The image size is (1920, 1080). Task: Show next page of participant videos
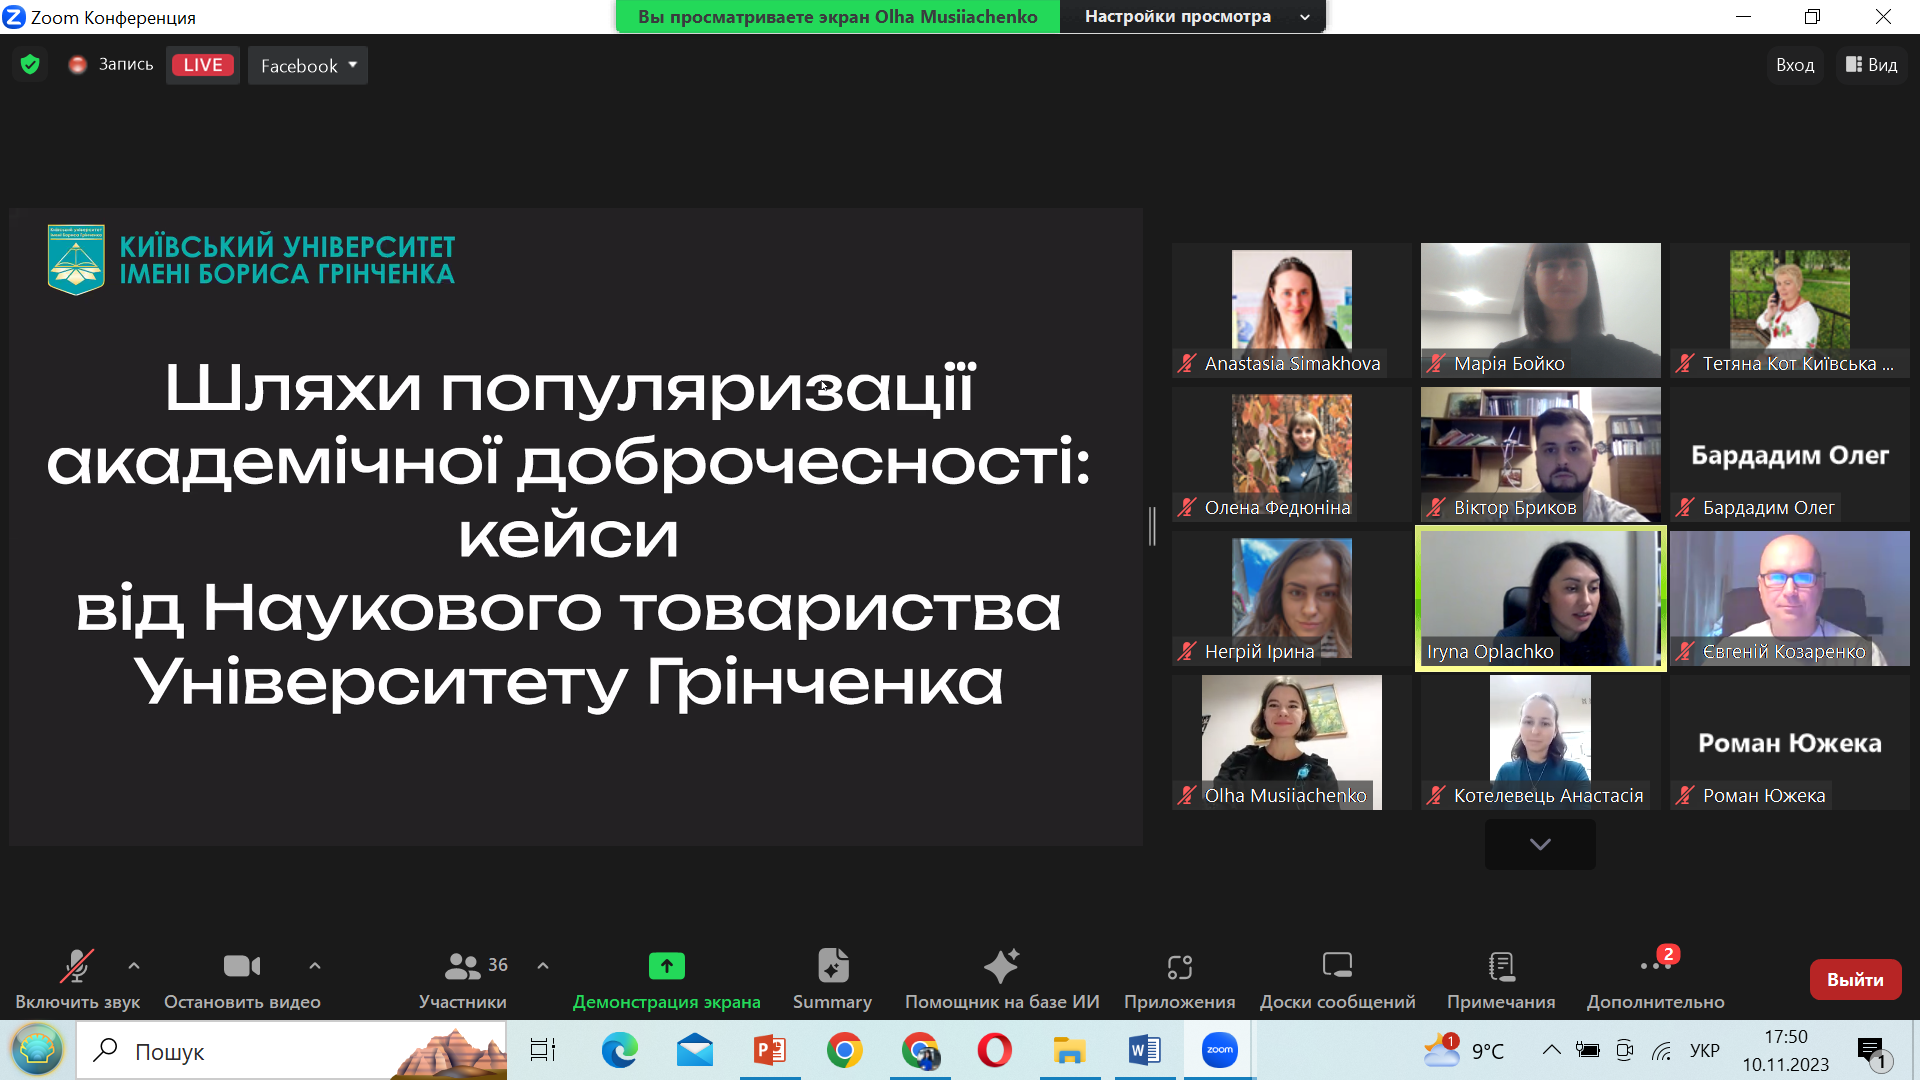pyautogui.click(x=1540, y=845)
